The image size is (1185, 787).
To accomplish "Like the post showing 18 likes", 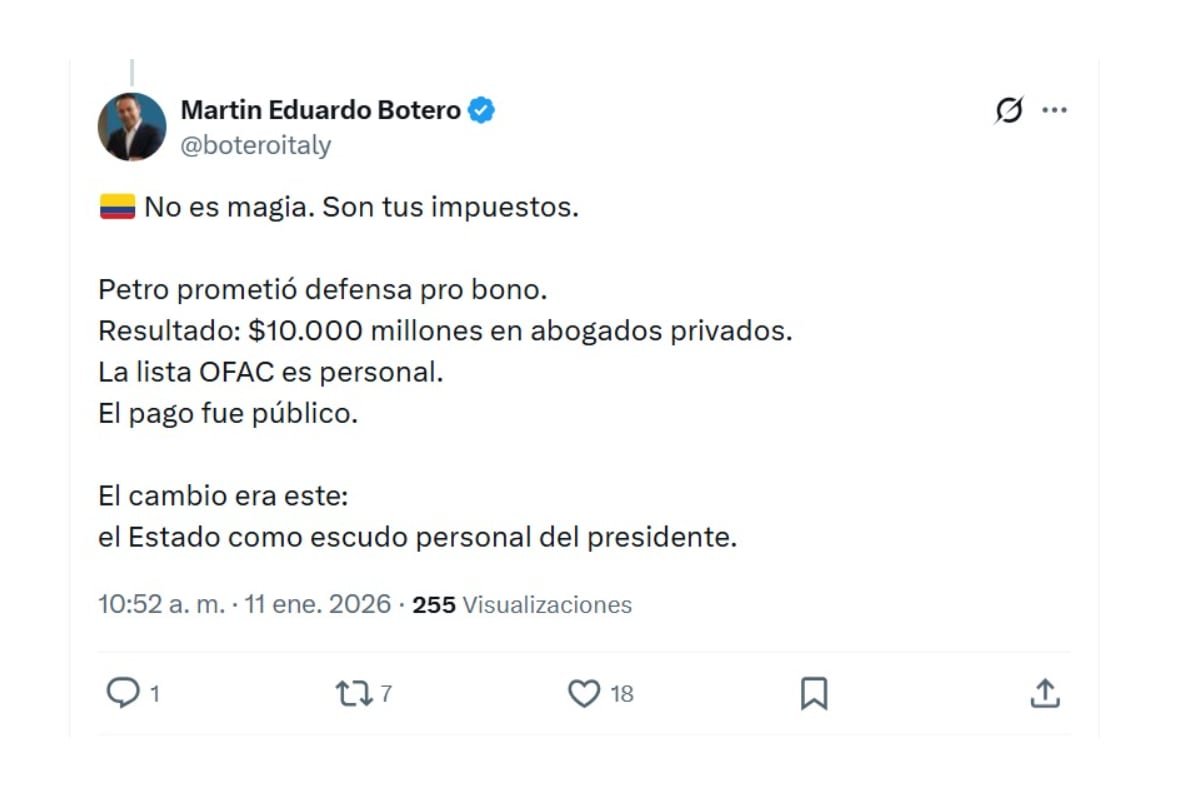I will point(583,691).
